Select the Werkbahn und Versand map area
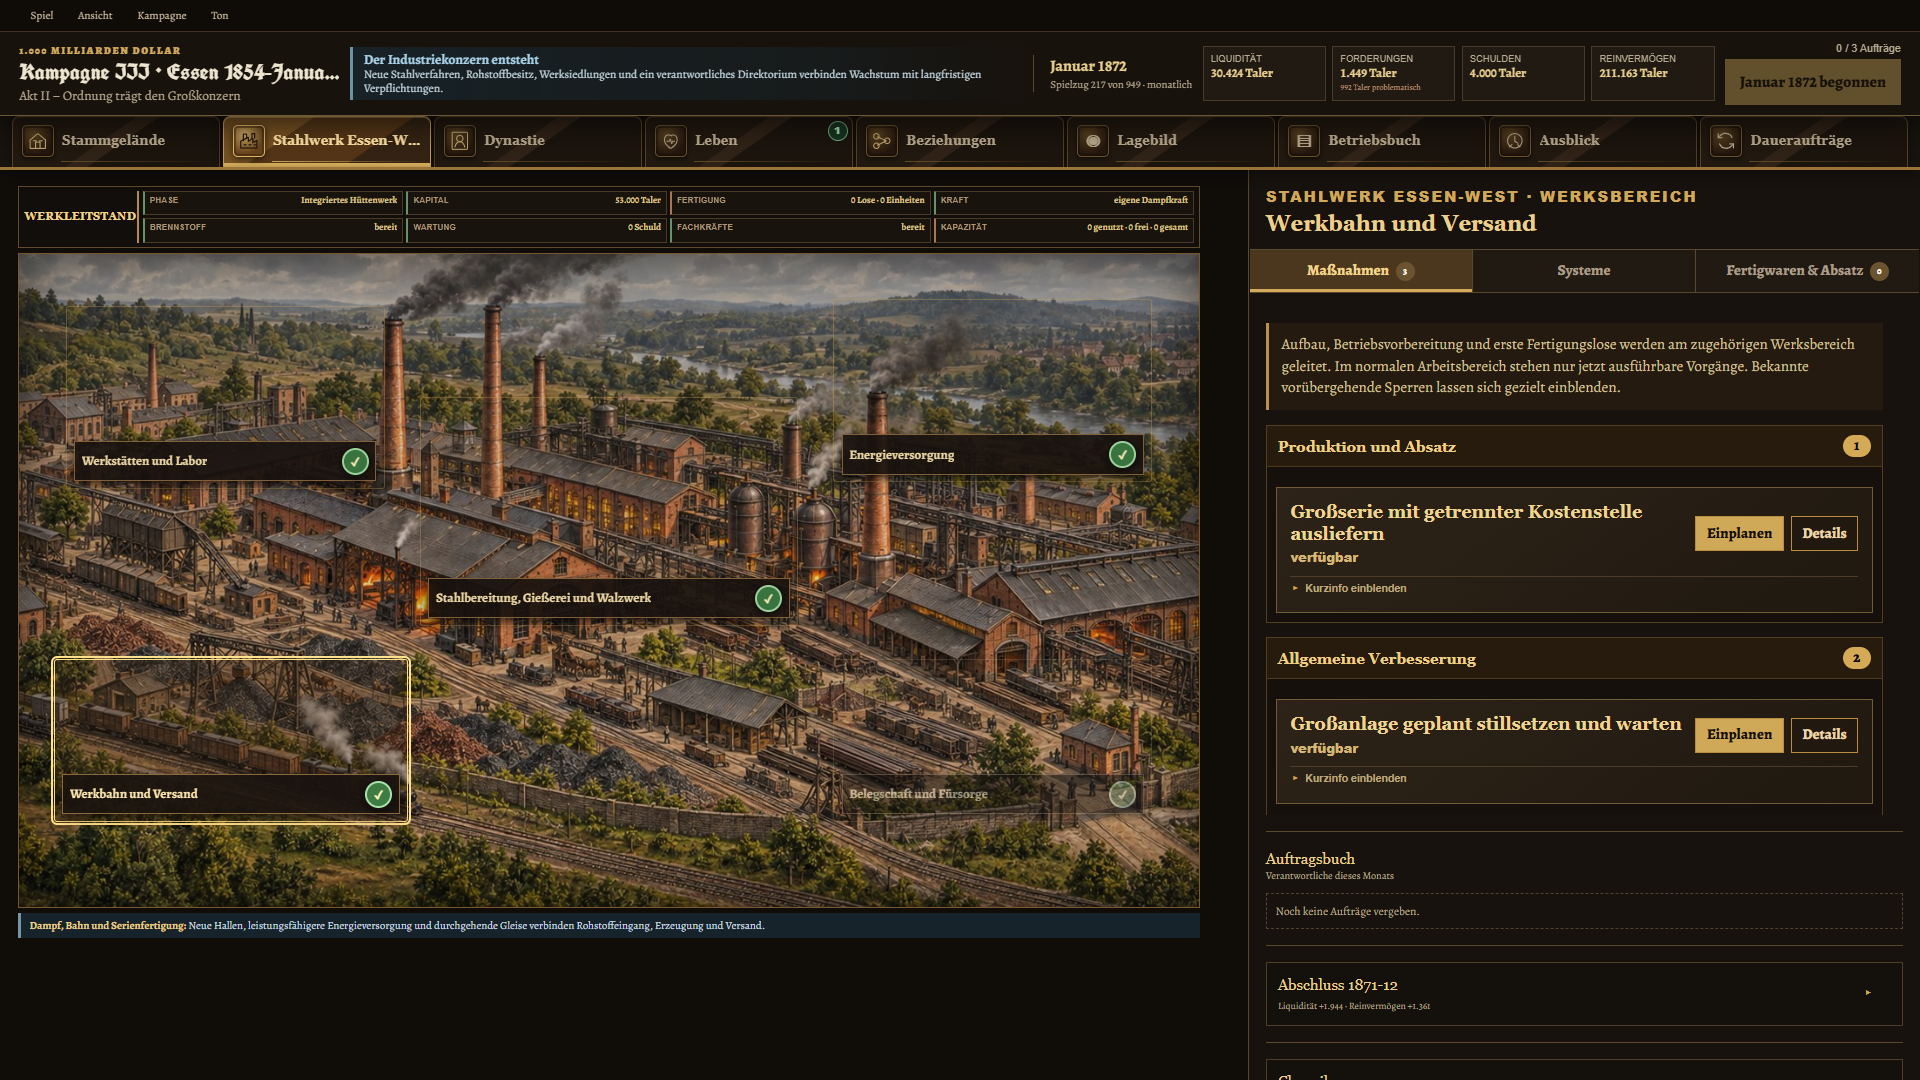1920x1080 pixels. (231, 740)
